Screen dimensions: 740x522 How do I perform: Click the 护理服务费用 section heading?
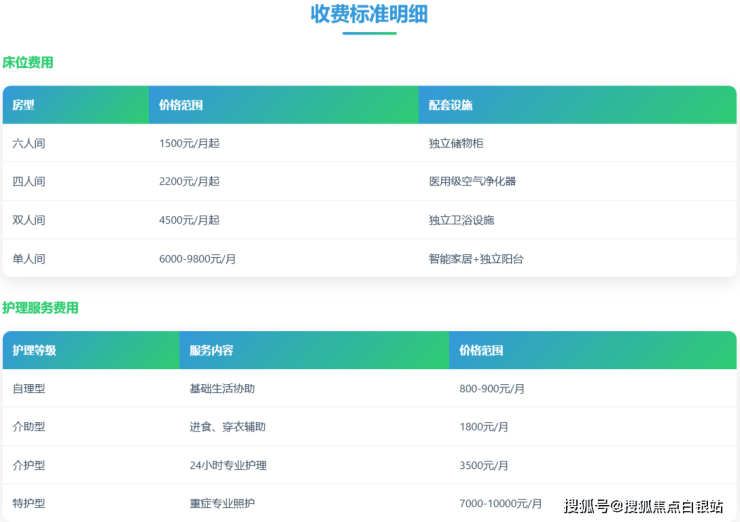pyautogui.click(x=40, y=308)
